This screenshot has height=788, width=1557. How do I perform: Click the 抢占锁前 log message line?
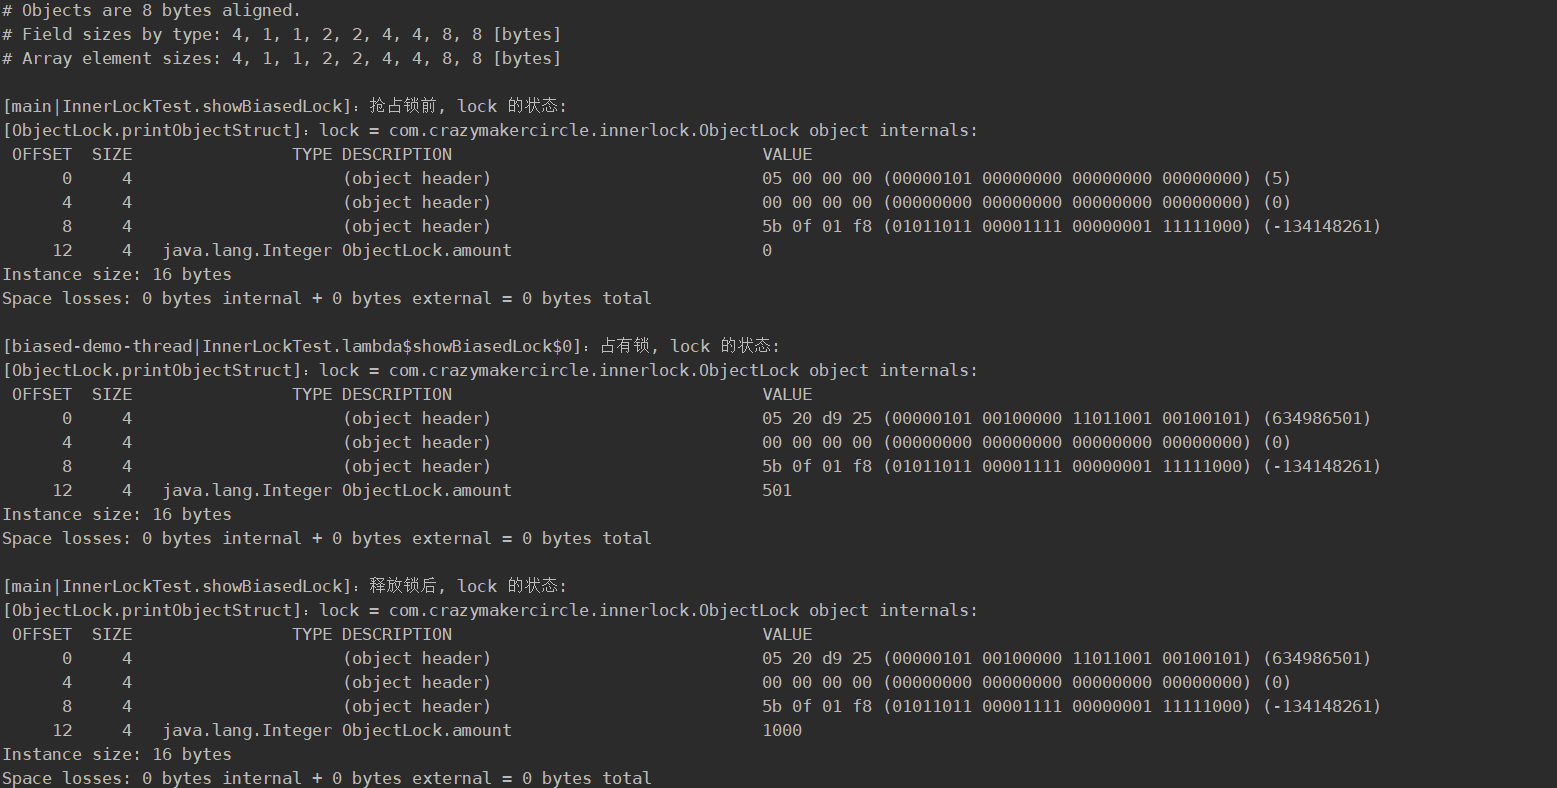pos(285,106)
